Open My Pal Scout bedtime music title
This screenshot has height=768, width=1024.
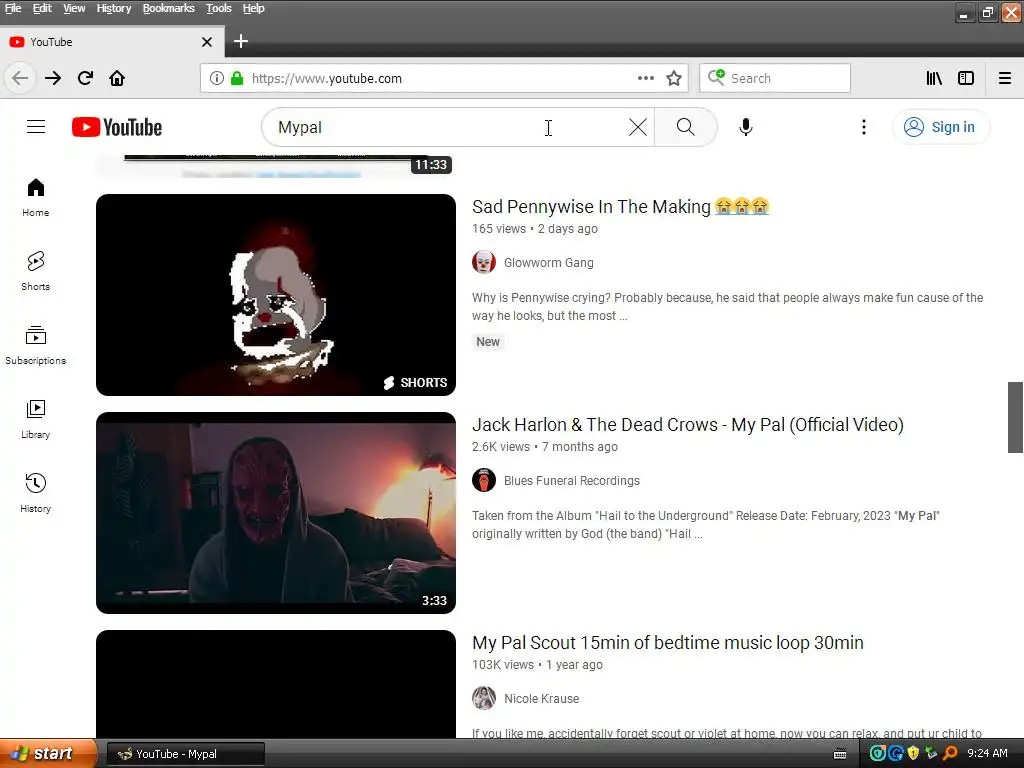click(667, 643)
